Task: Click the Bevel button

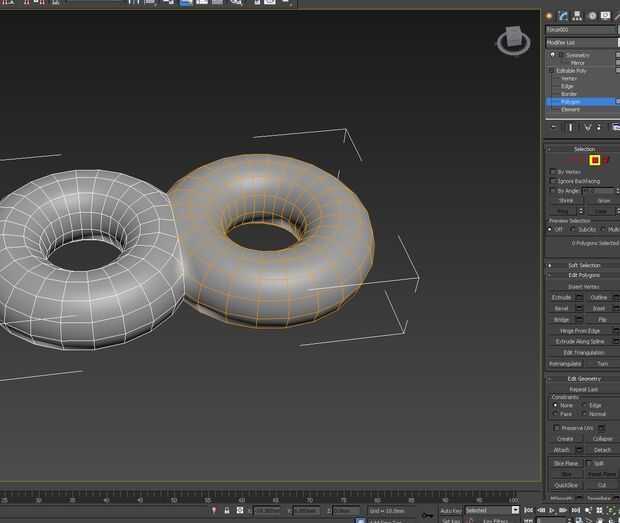Action: [x=561, y=308]
